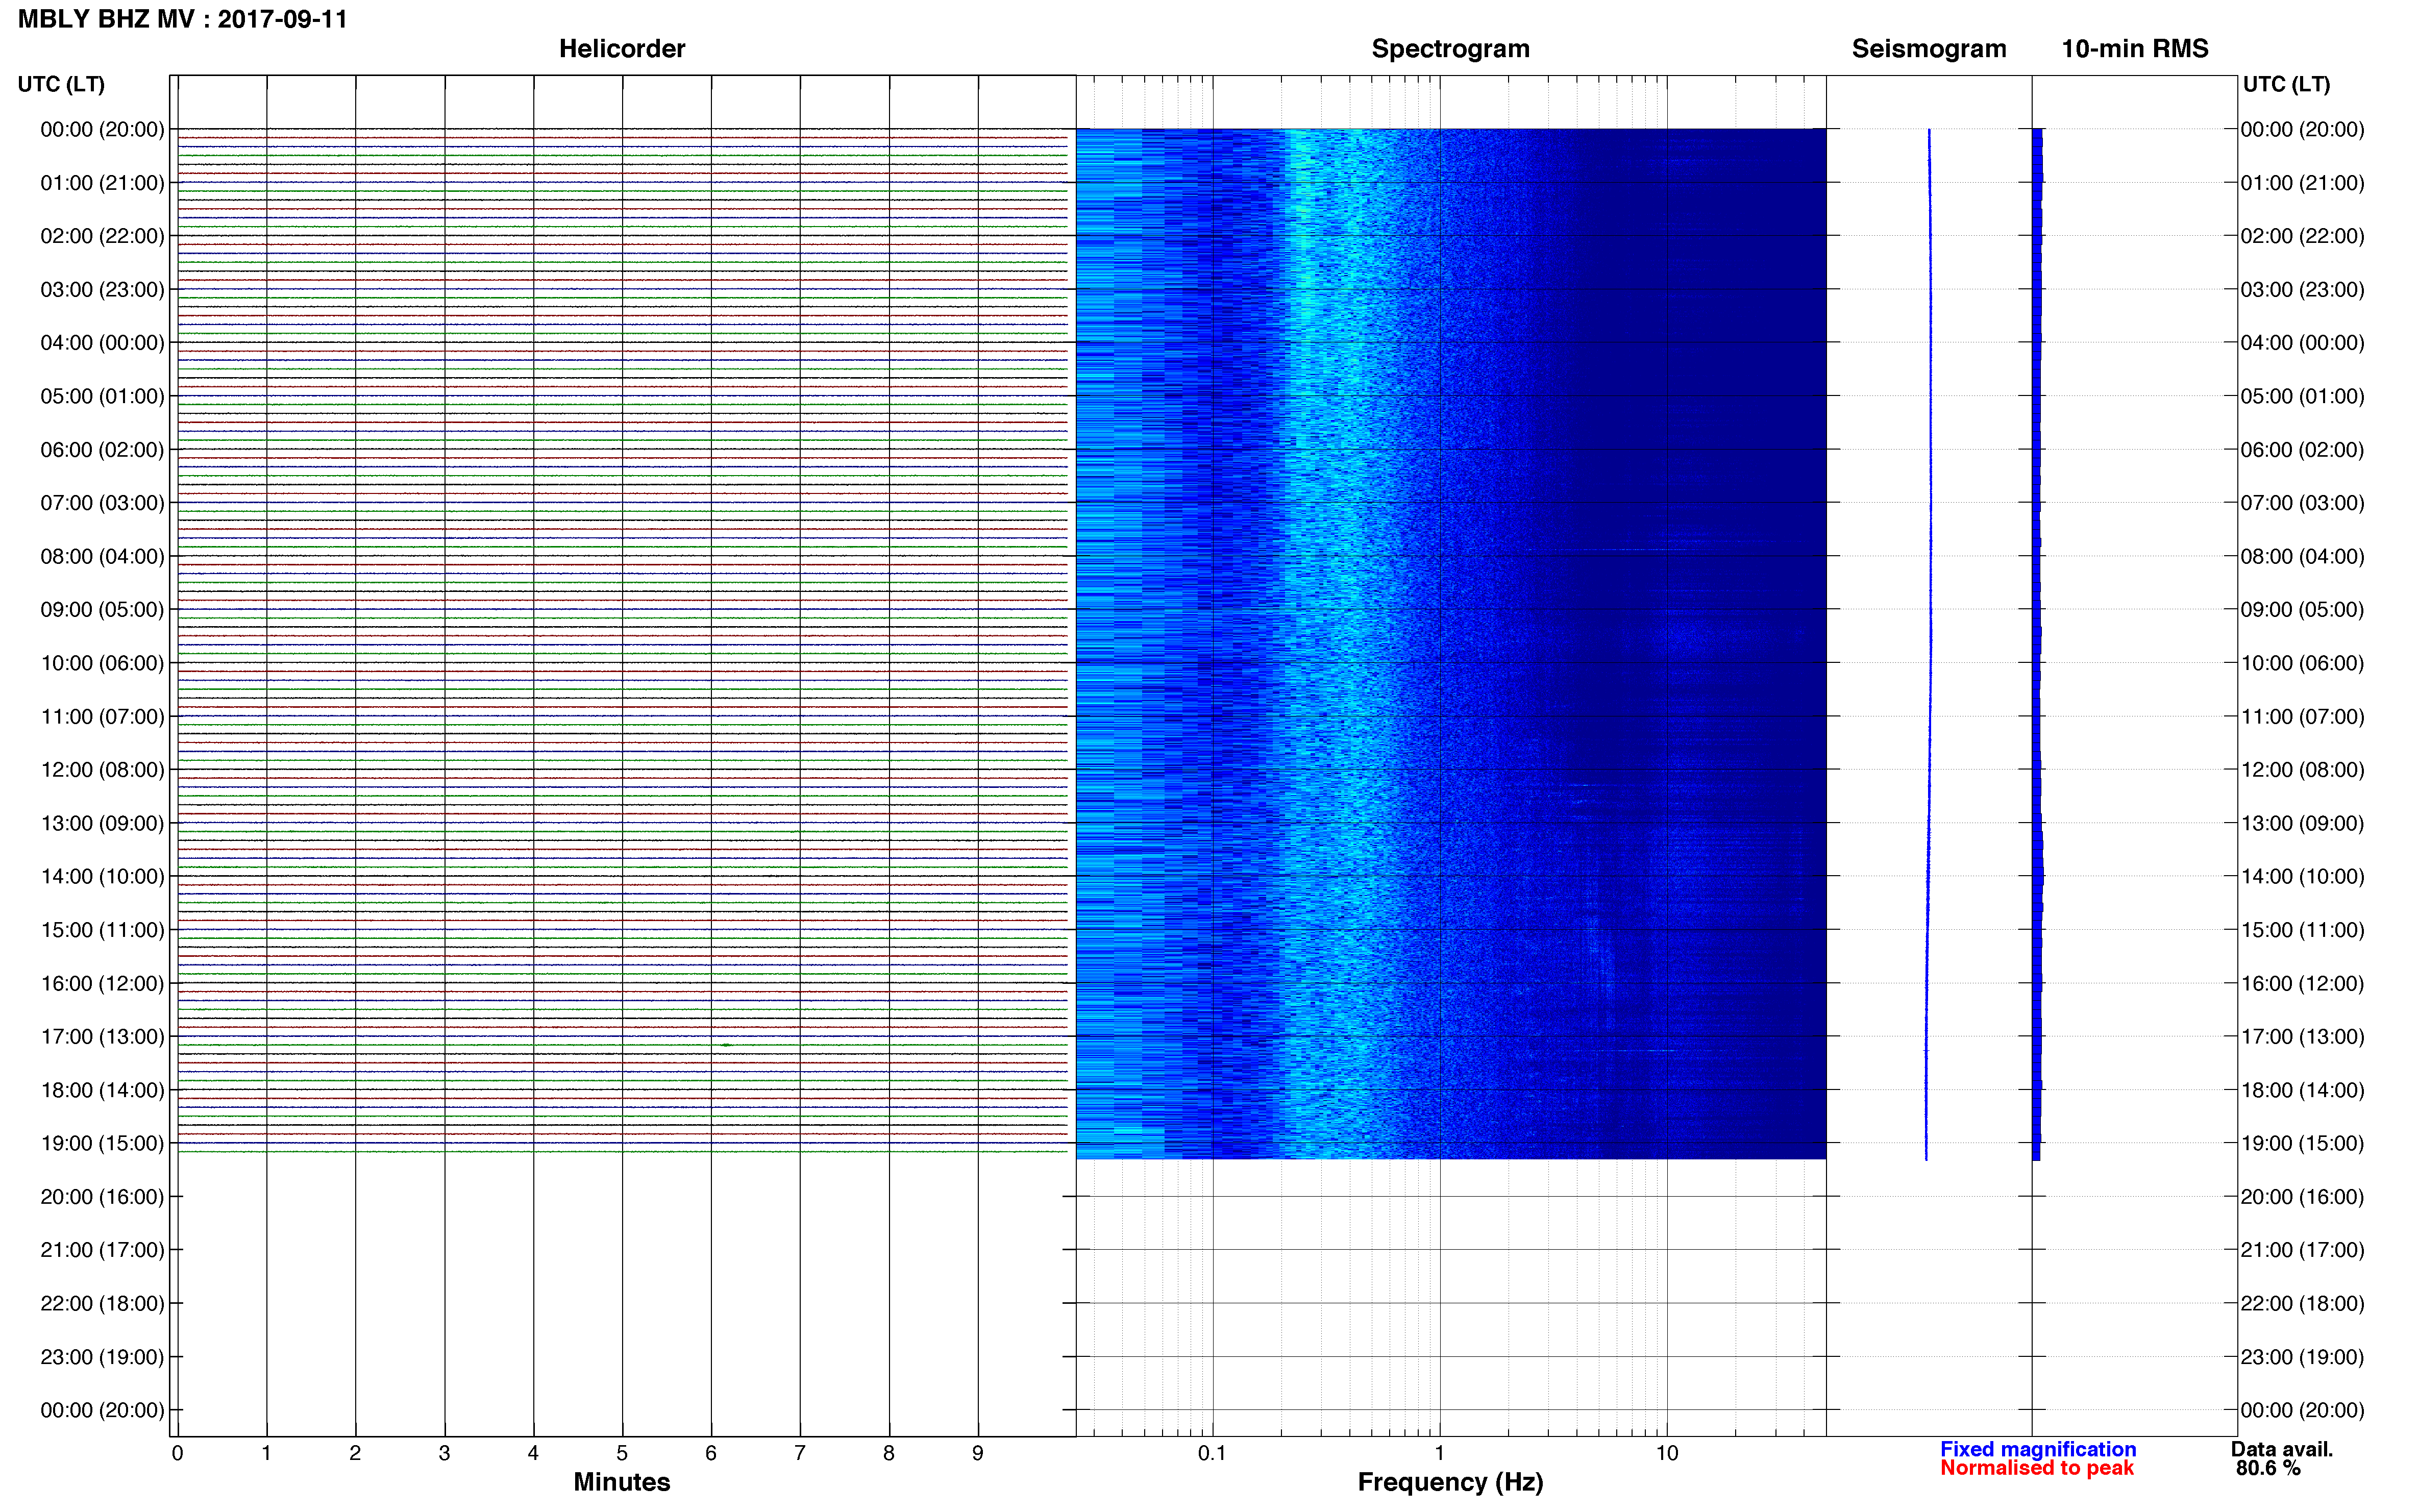
Task: Click left-axis time label 21:00 (17:00)
Action: point(102,1250)
